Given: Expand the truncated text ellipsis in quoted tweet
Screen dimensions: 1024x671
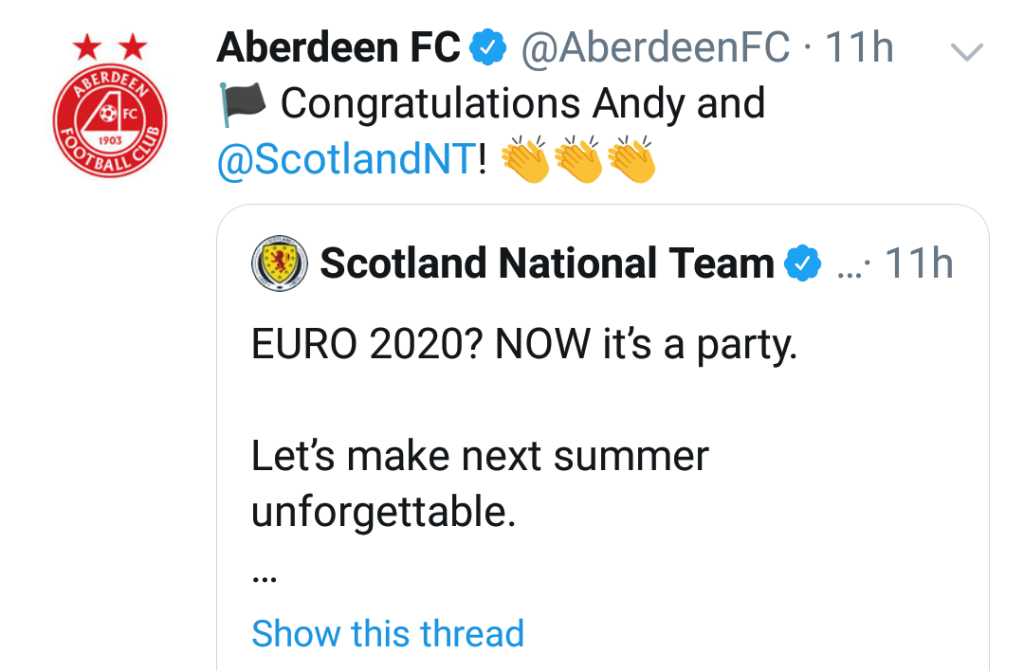Looking at the screenshot, I should 264,578.
